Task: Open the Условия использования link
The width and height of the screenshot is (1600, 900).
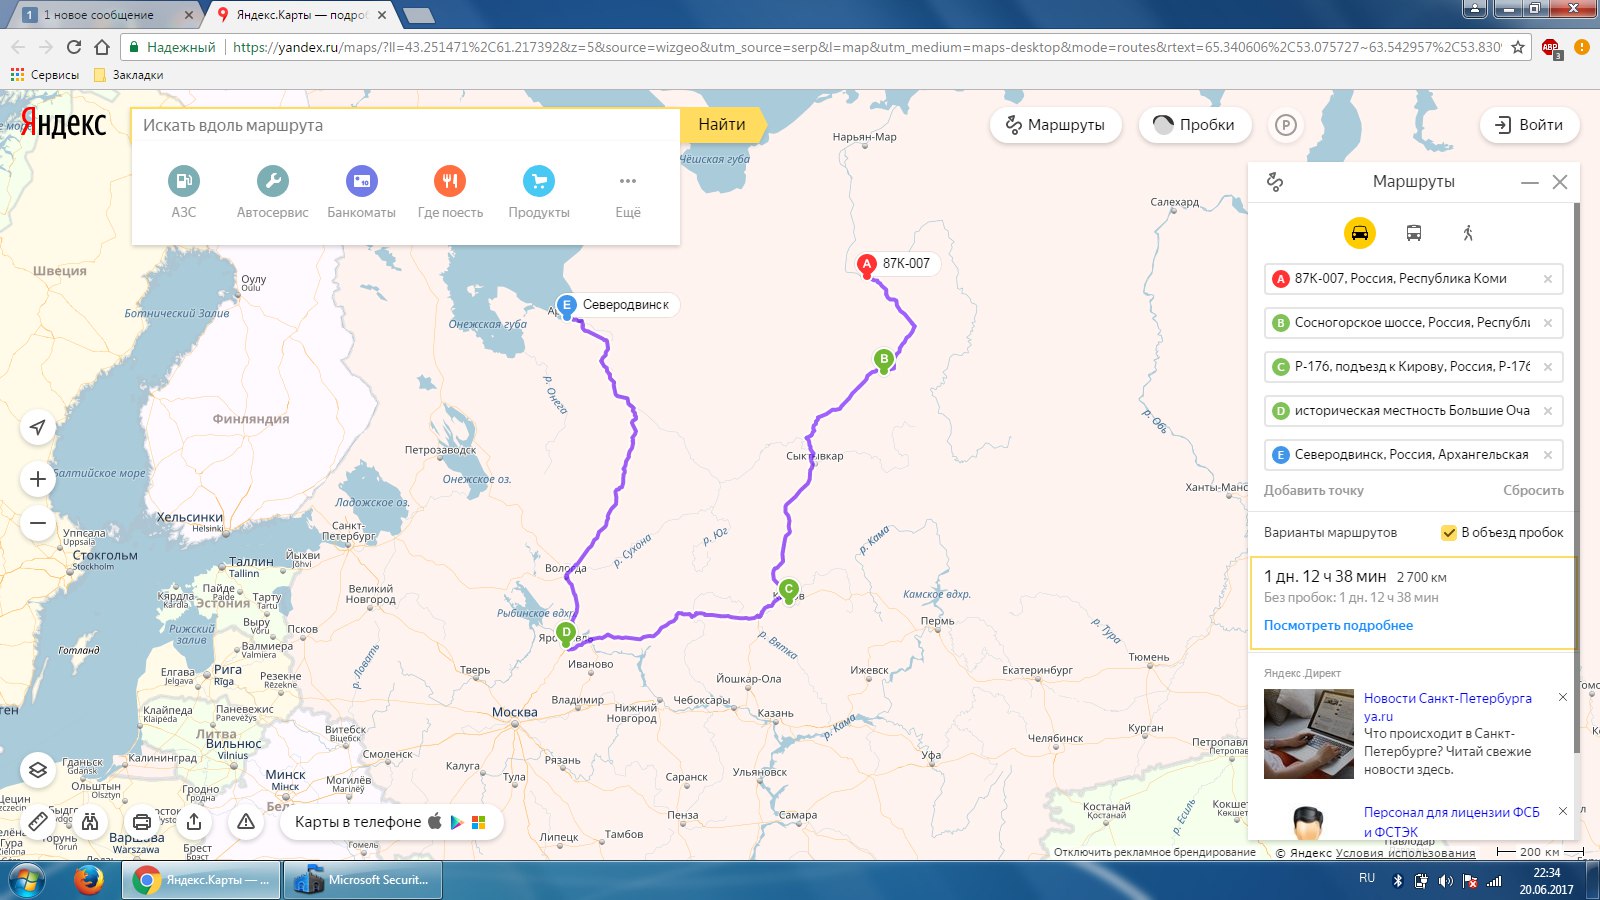Action: coord(1405,853)
